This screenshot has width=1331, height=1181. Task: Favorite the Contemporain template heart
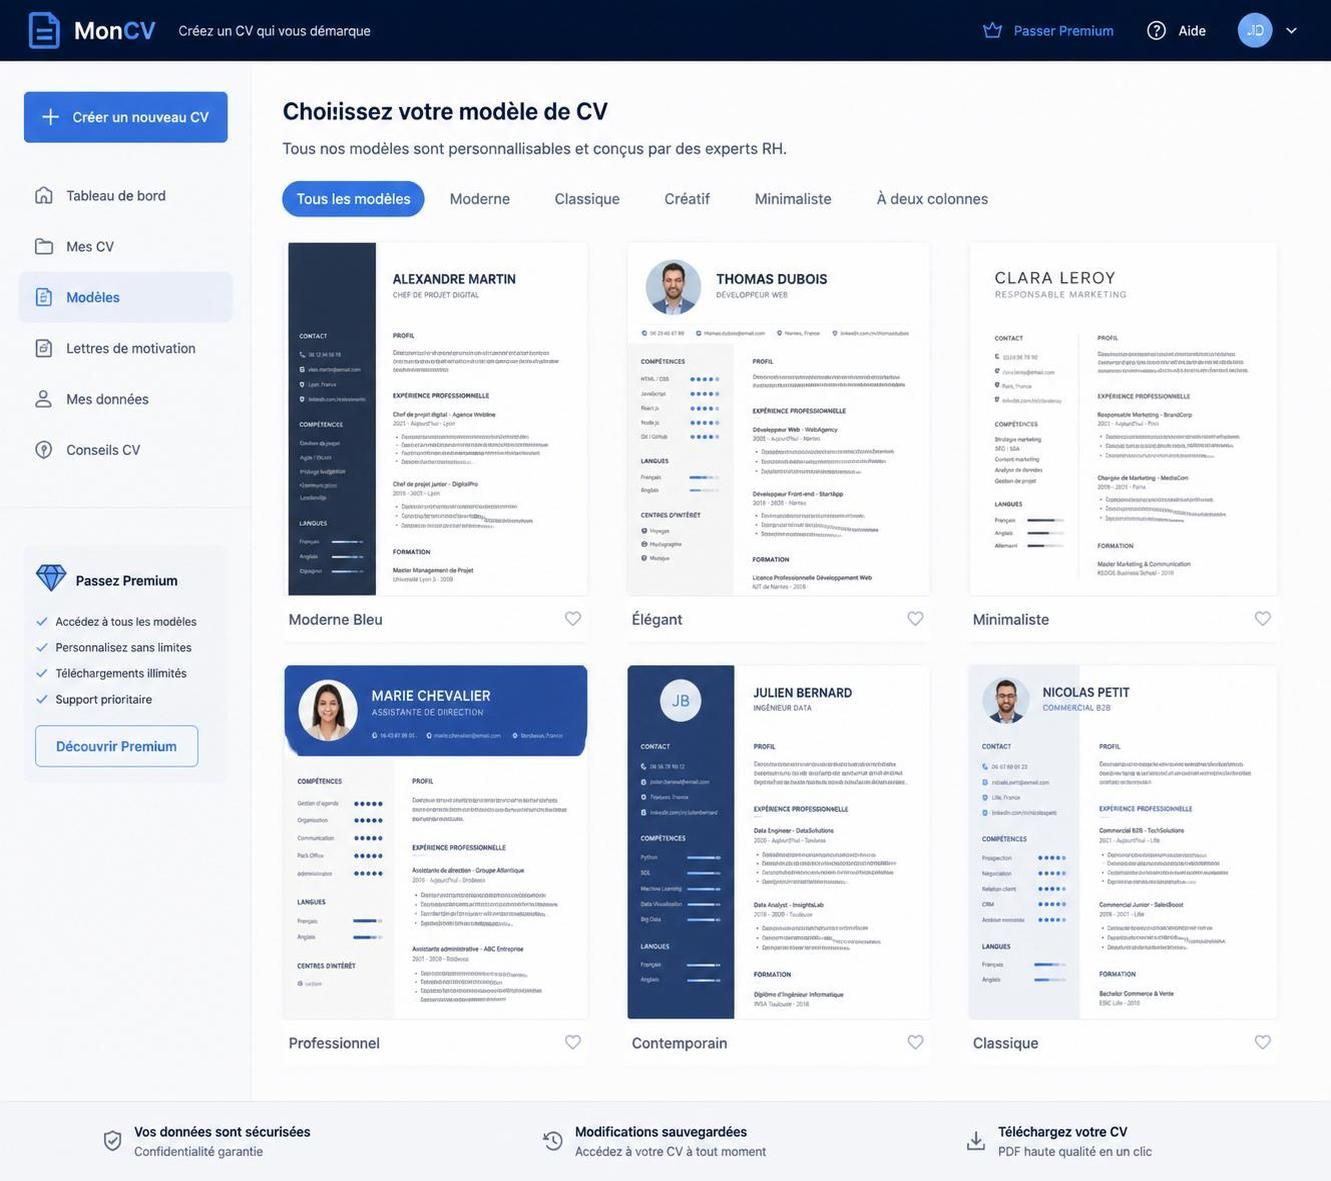point(915,1042)
